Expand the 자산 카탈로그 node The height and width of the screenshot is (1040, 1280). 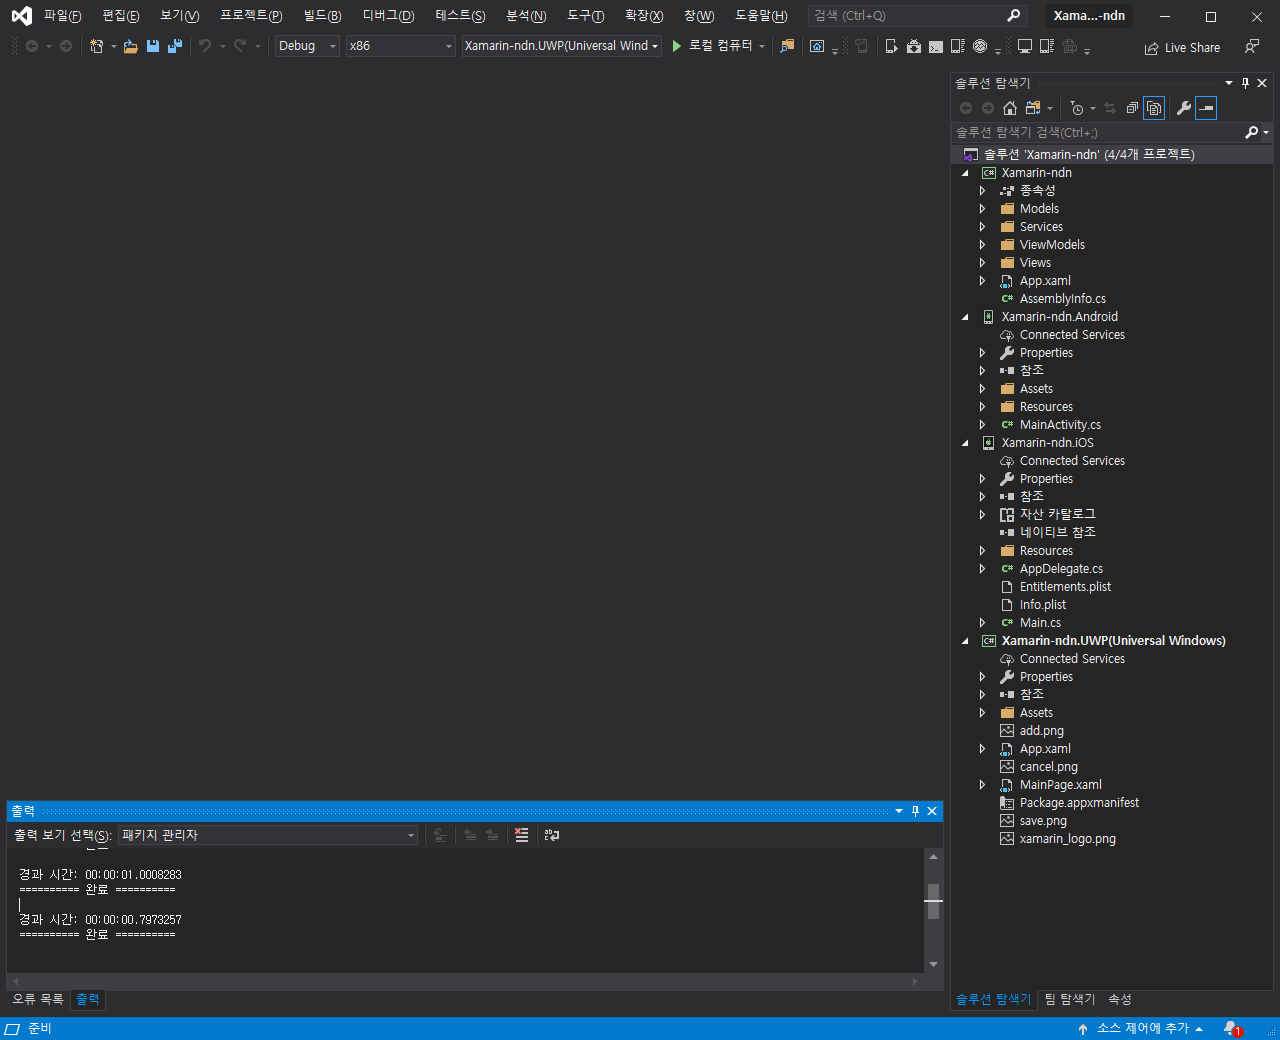983,515
